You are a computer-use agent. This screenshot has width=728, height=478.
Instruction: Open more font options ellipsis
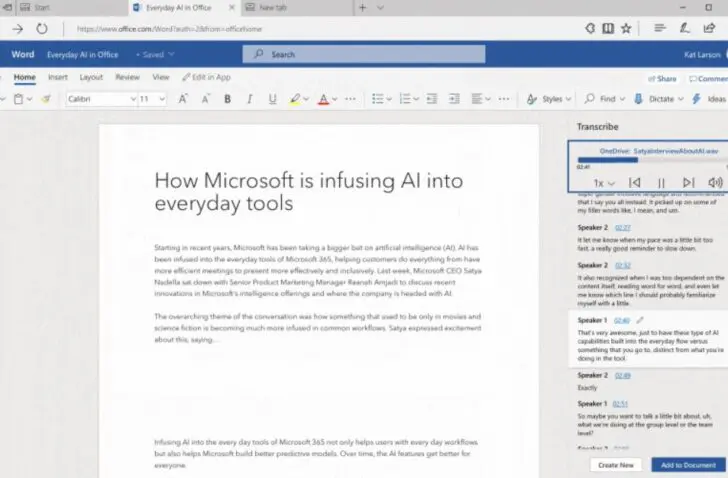pyautogui.click(x=351, y=99)
